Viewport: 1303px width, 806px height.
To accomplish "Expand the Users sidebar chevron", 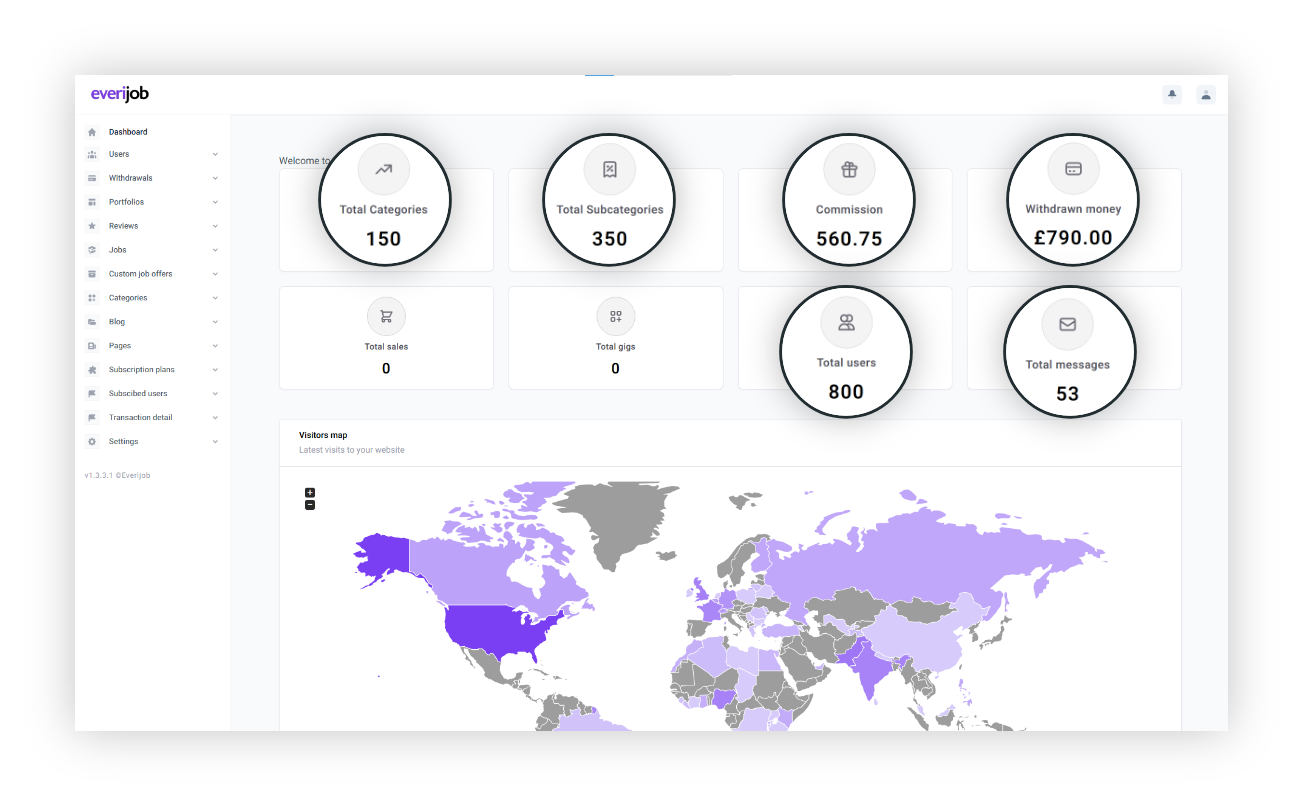I will [x=215, y=154].
